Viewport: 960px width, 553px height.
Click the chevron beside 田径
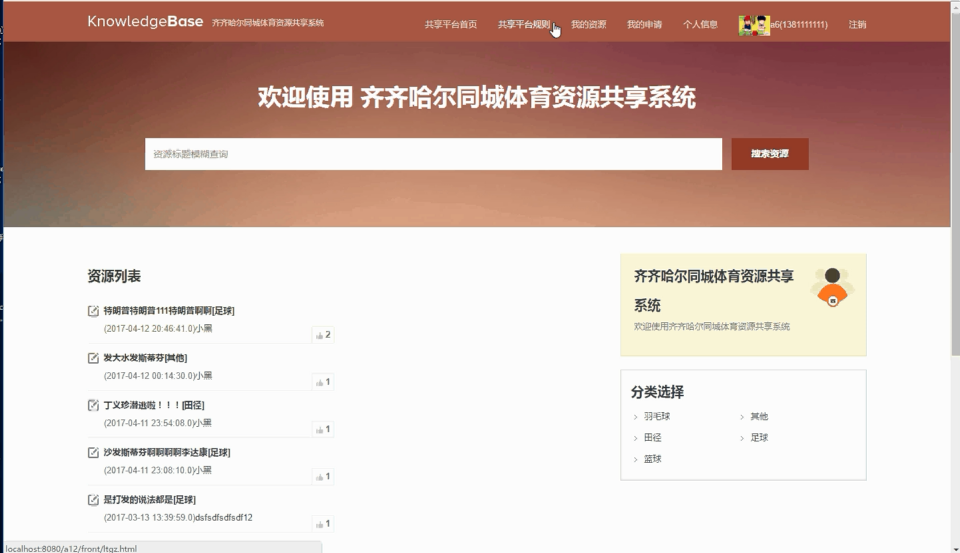(x=636, y=438)
